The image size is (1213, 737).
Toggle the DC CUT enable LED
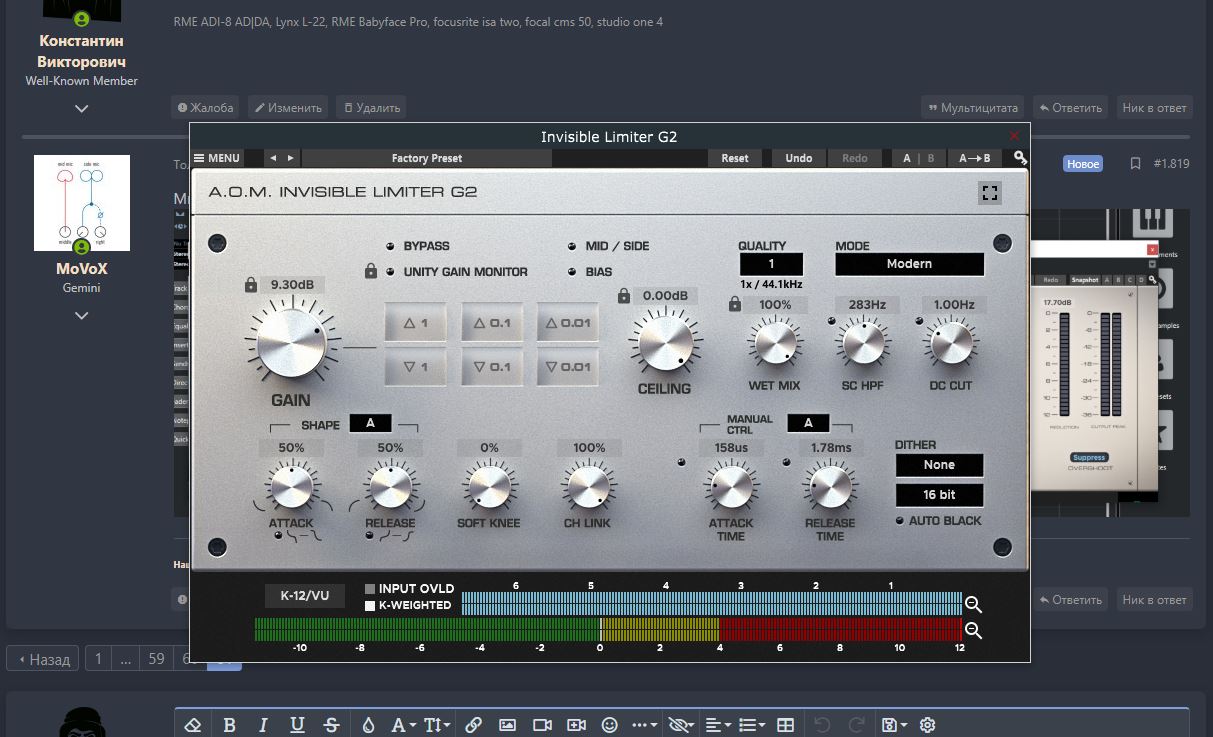(x=919, y=321)
